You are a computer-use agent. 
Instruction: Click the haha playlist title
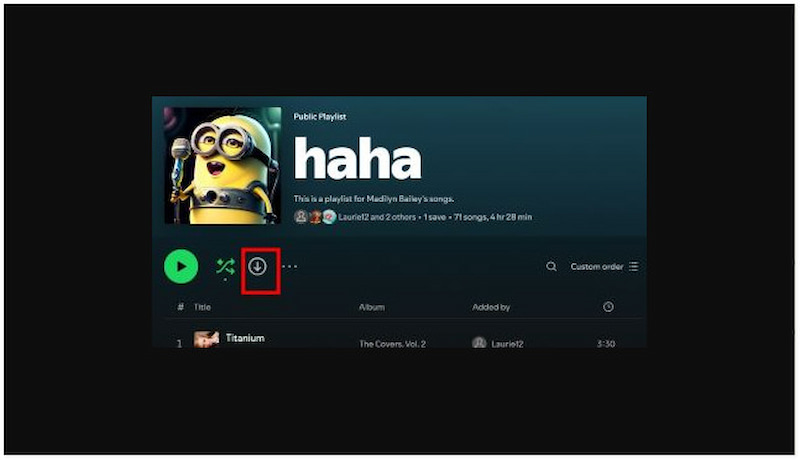[358, 159]
